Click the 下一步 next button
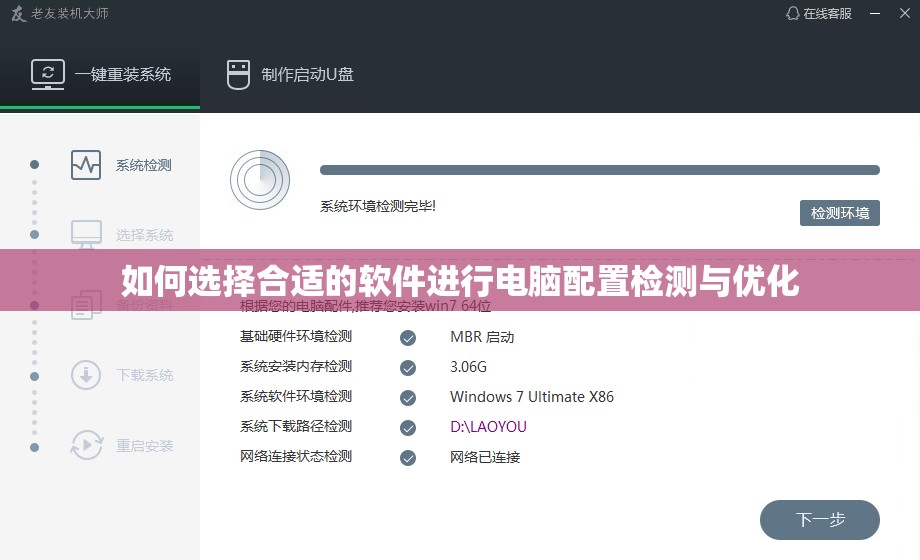Screen dimensions: 920x560 pos(820,519)
